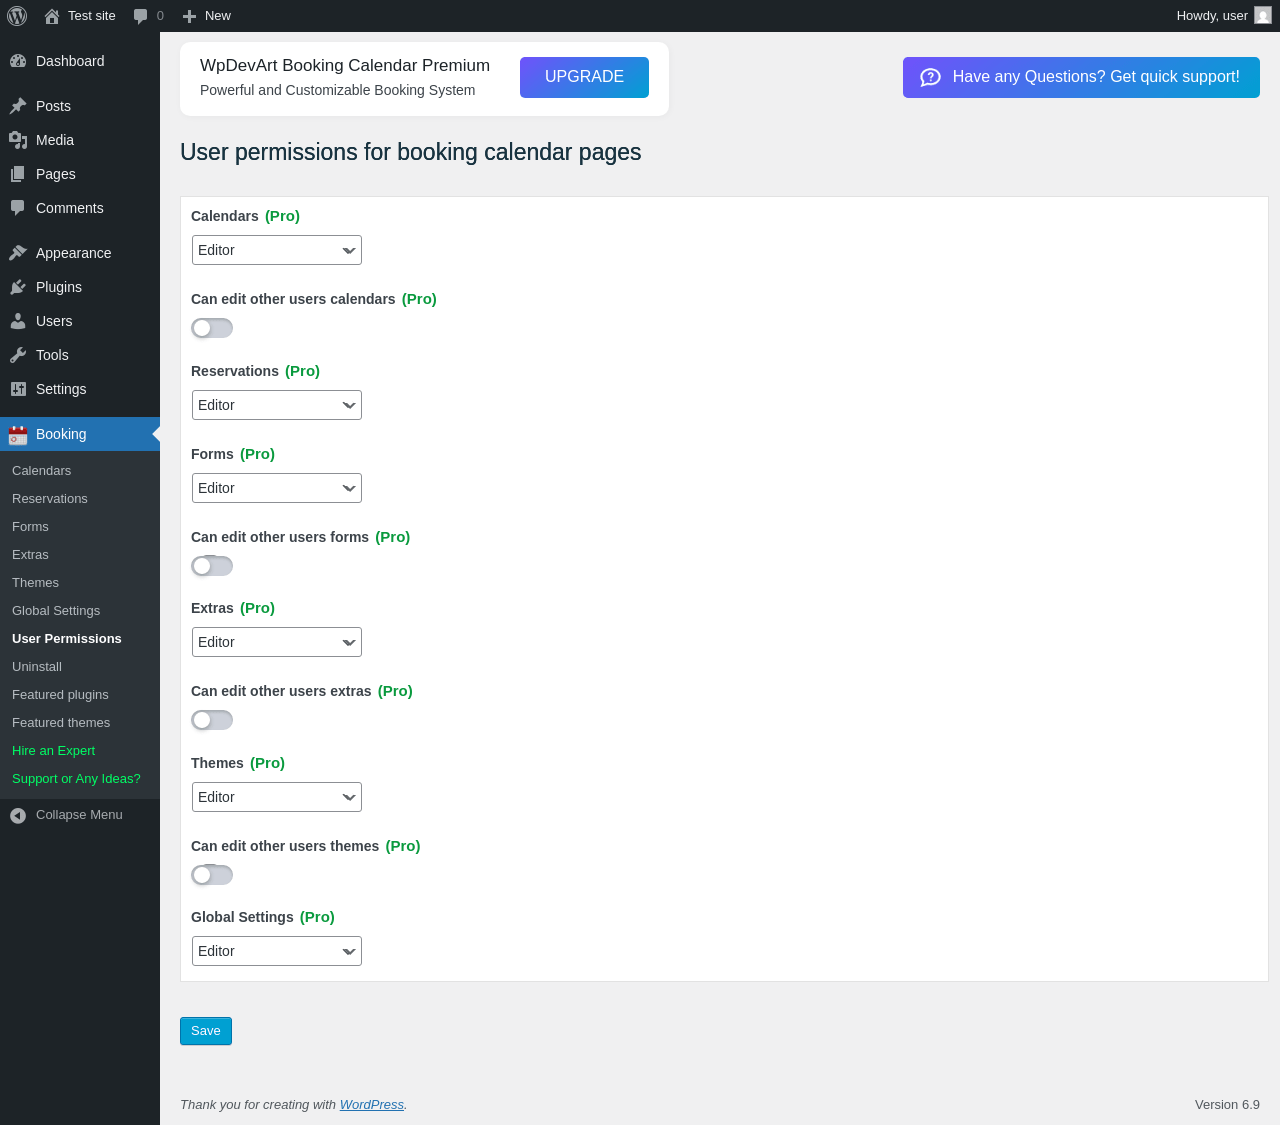Click the home icon beside Test site
The height and width of the screenshot is (1125, 1280).
coord(52,16)
